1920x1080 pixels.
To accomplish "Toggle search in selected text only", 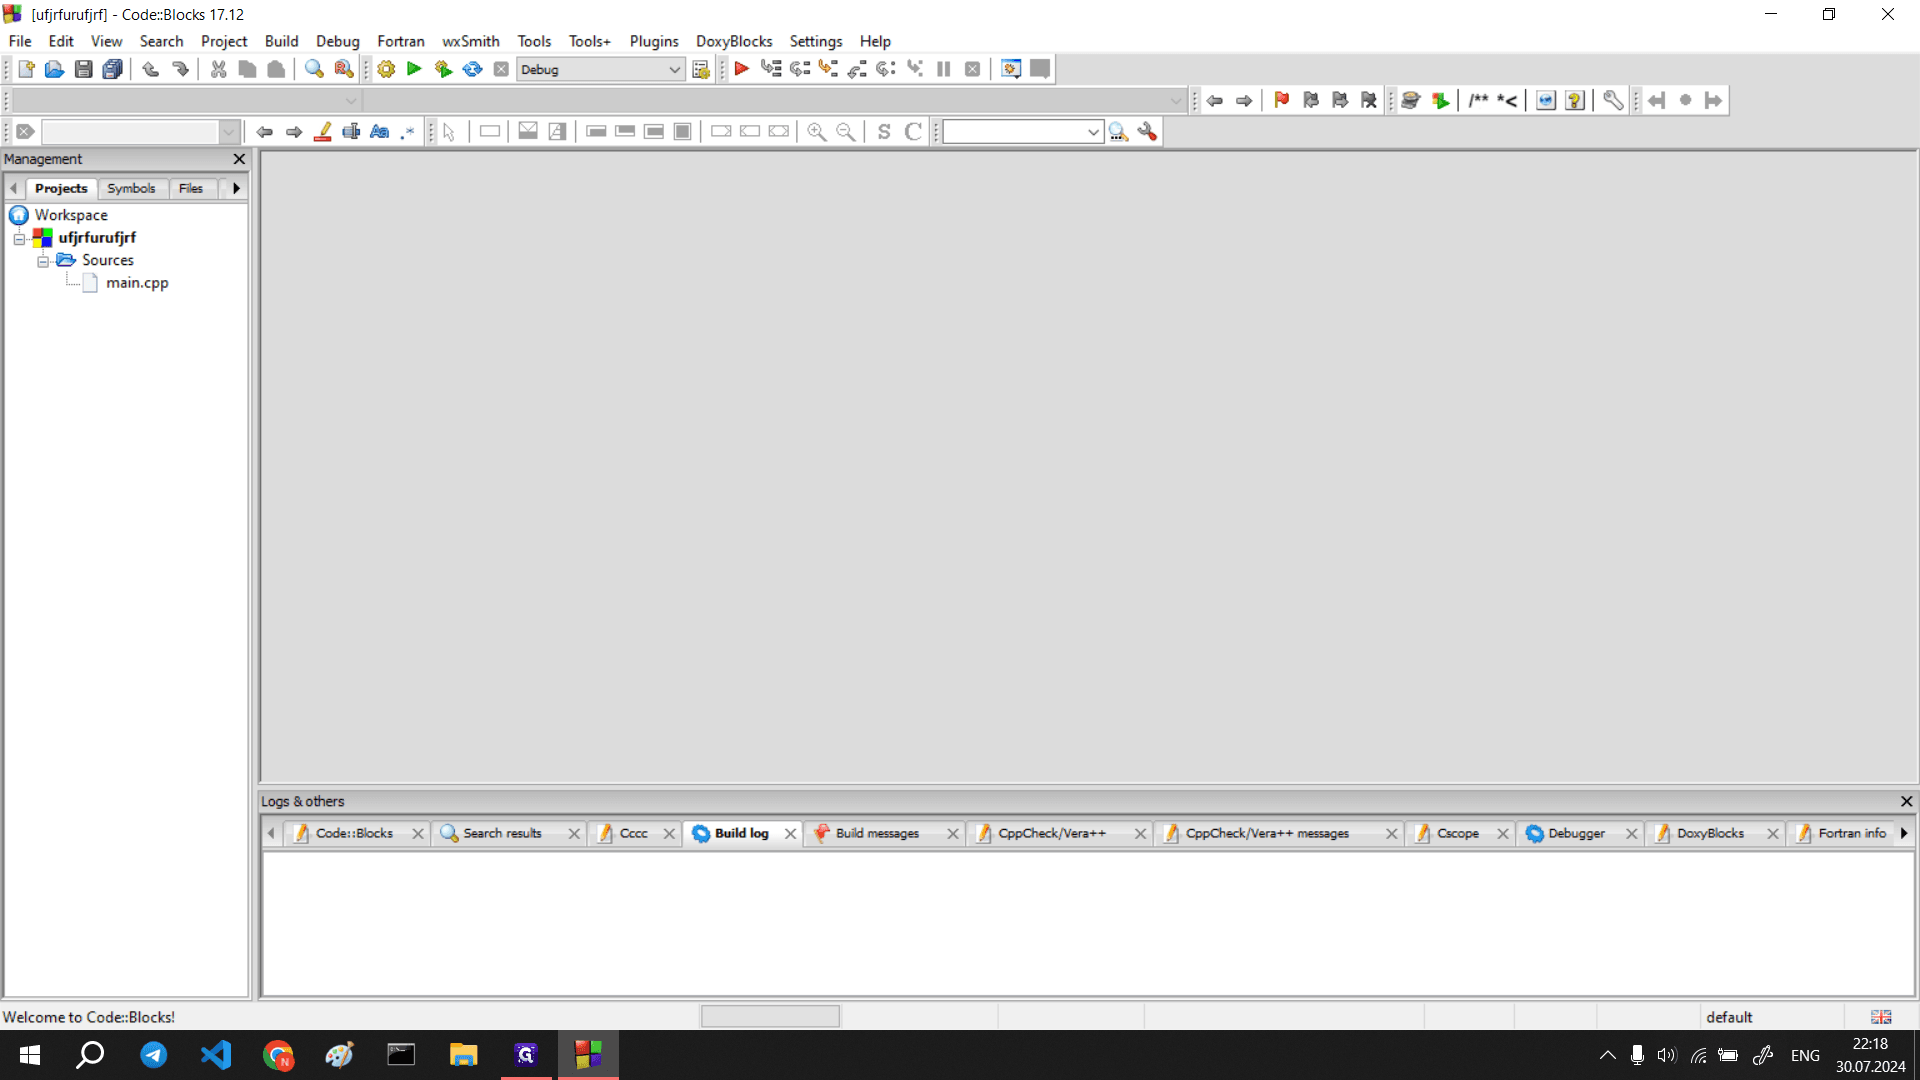I will 351,132.
